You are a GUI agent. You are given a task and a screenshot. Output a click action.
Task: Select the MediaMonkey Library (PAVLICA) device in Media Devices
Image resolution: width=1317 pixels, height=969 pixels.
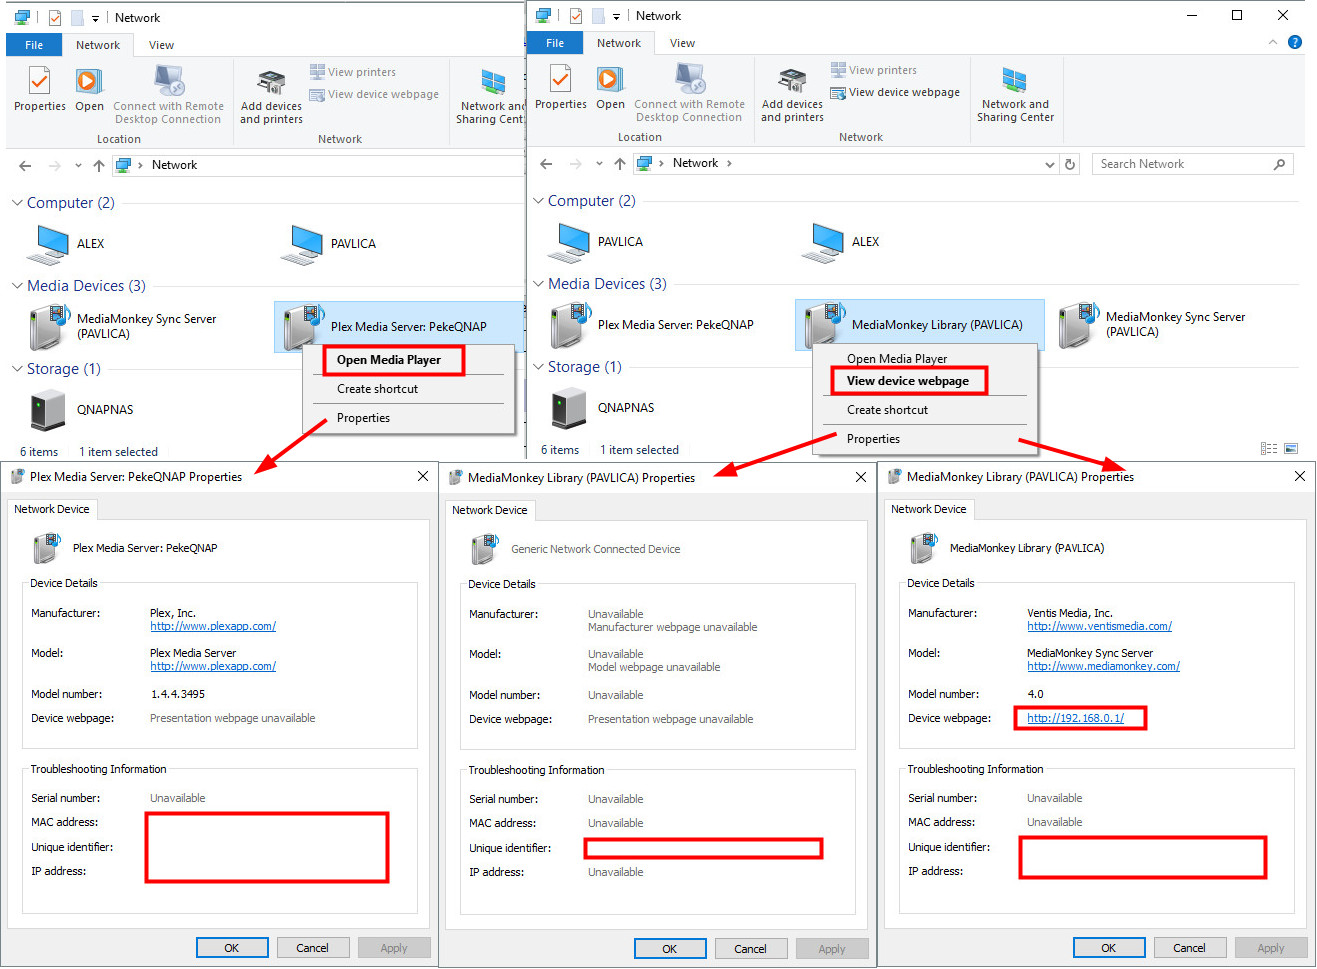(920, 325)
